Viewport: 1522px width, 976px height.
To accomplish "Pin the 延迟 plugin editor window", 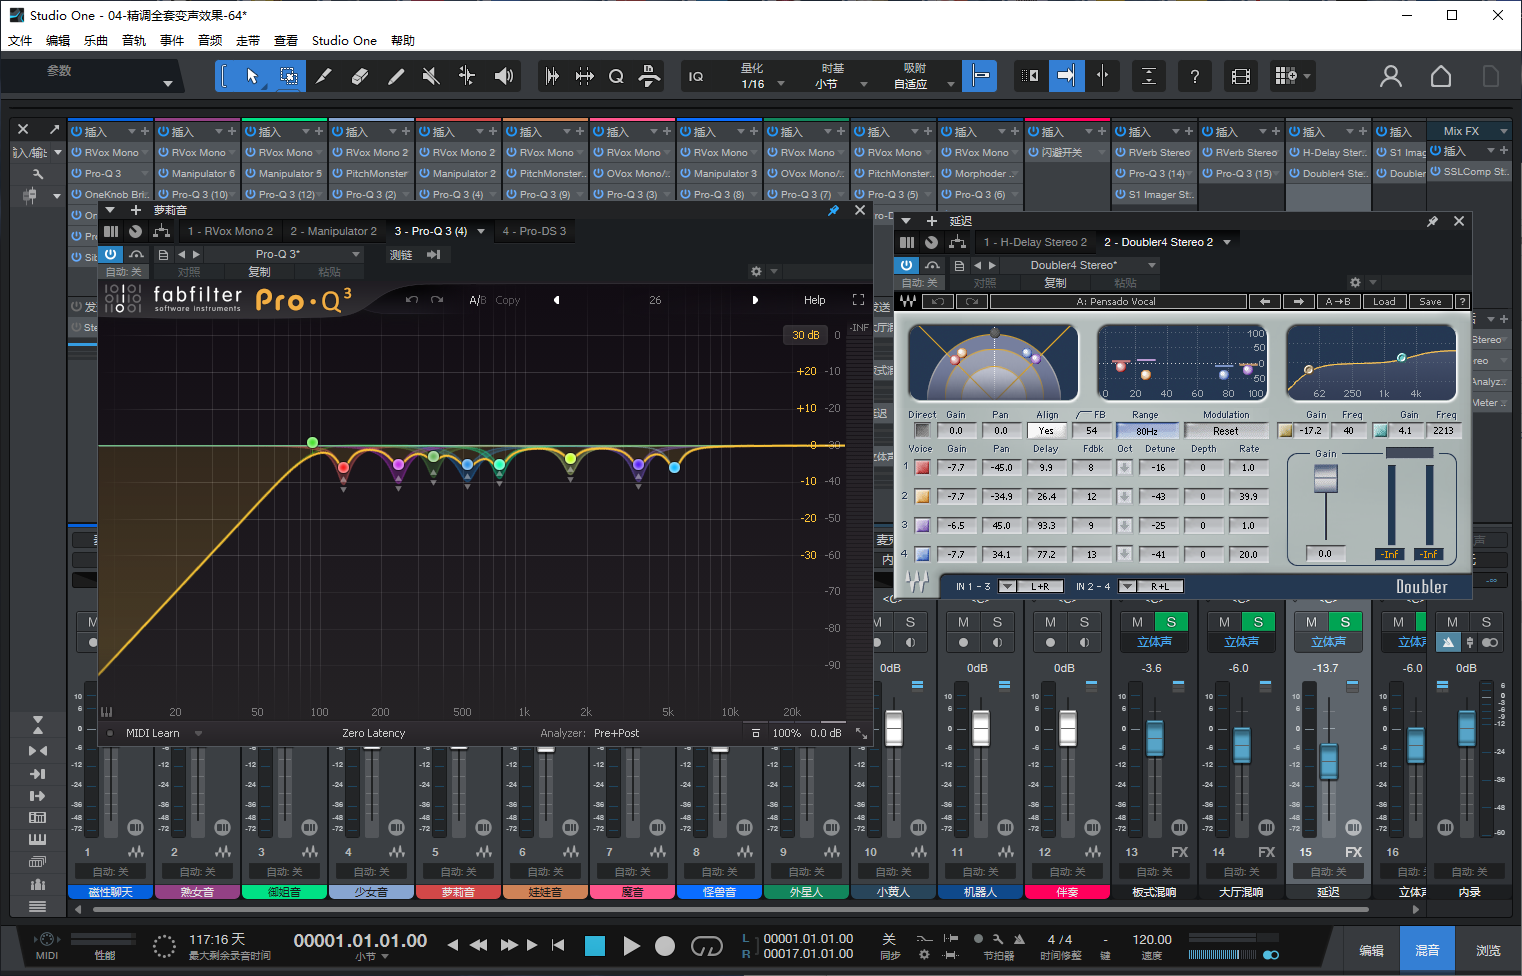I will point(1433,220).
